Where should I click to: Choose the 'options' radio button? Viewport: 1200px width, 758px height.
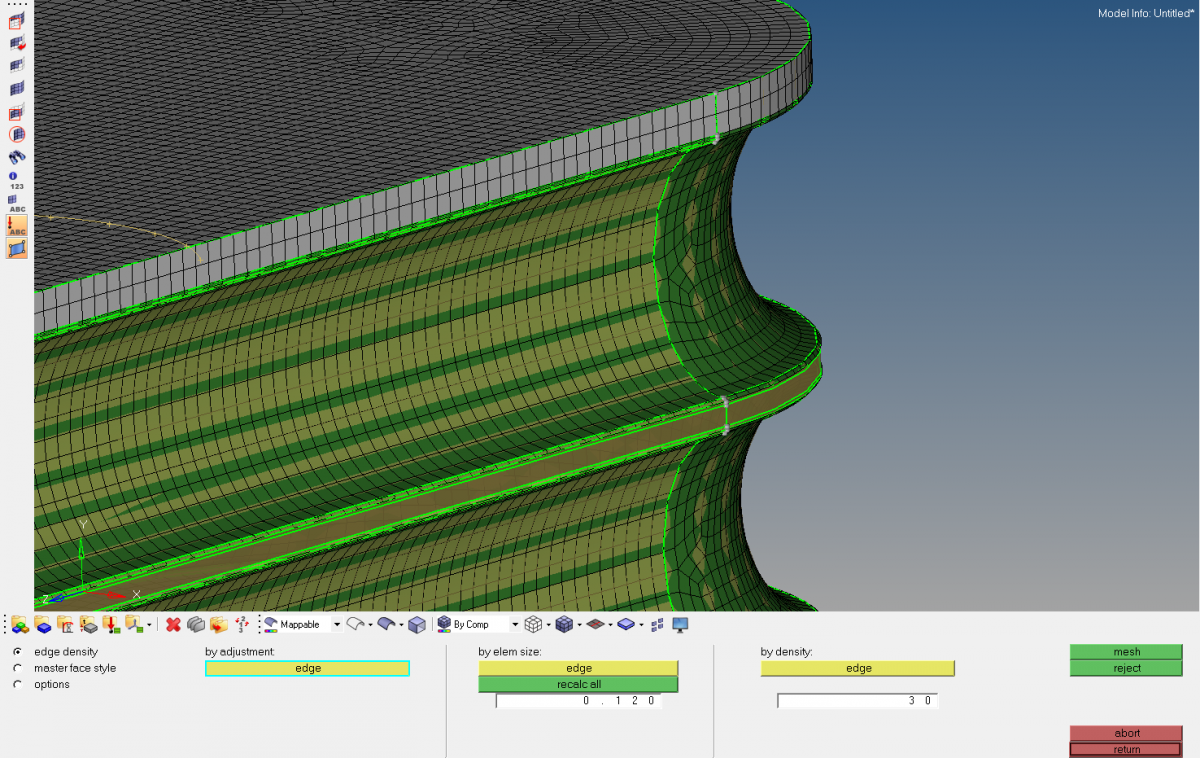[x=18, y=685]
